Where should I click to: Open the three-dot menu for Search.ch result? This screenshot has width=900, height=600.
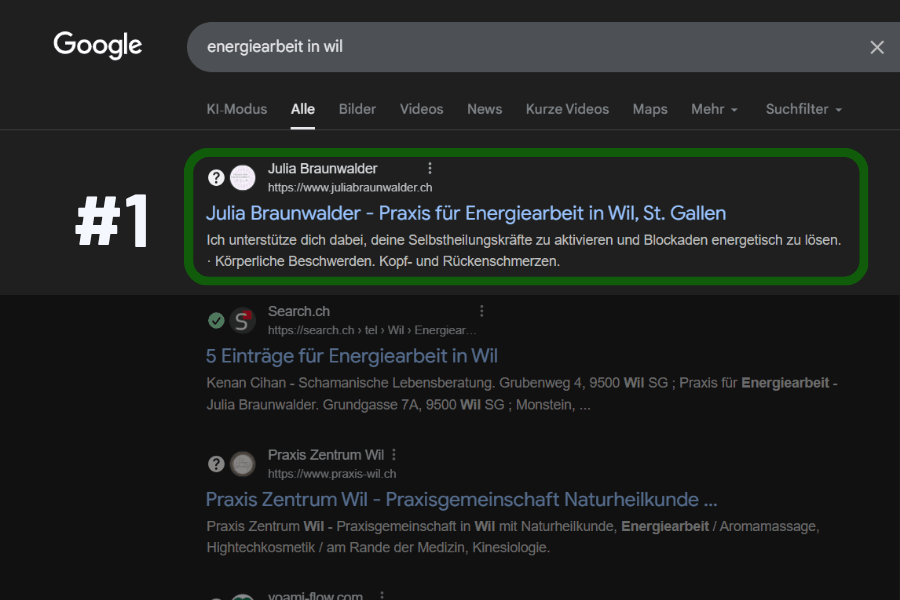[x=482, y=311]
